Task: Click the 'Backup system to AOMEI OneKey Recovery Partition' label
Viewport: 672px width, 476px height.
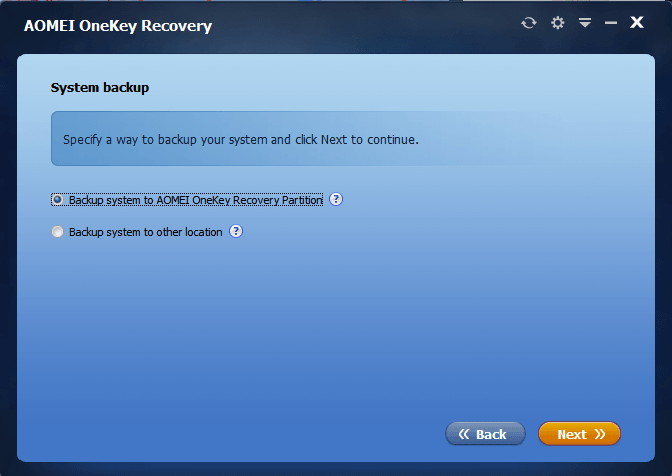Action: tap(196, 200)
